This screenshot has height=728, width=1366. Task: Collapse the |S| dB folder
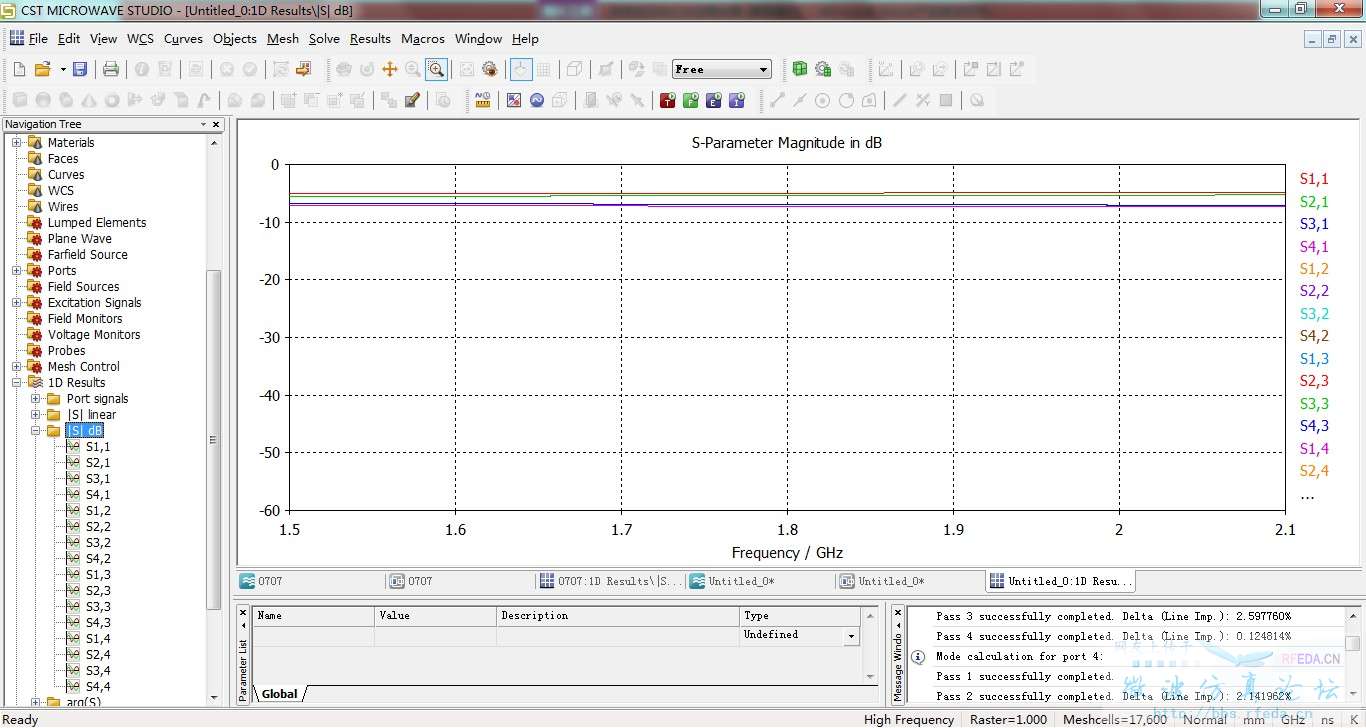point(36,431)
